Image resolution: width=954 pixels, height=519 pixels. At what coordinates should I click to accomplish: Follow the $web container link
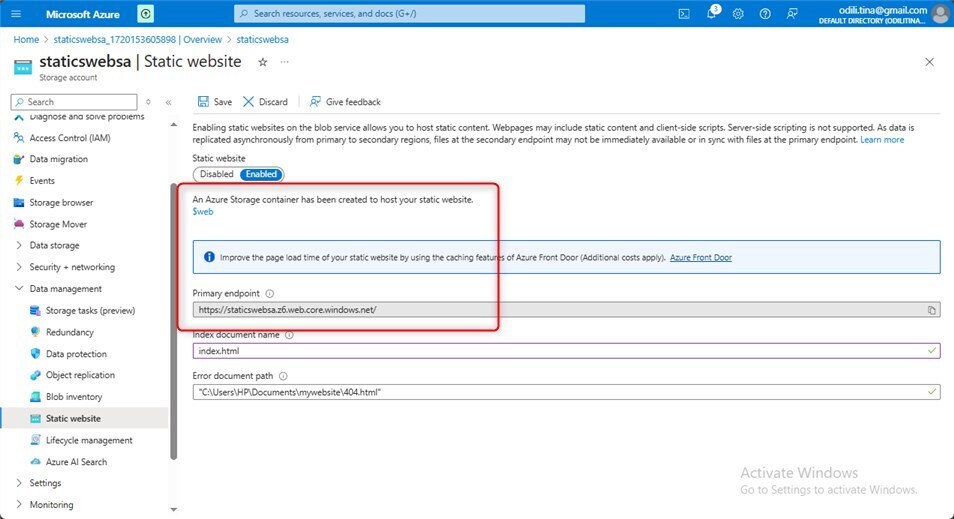click(x=203, y=212)
